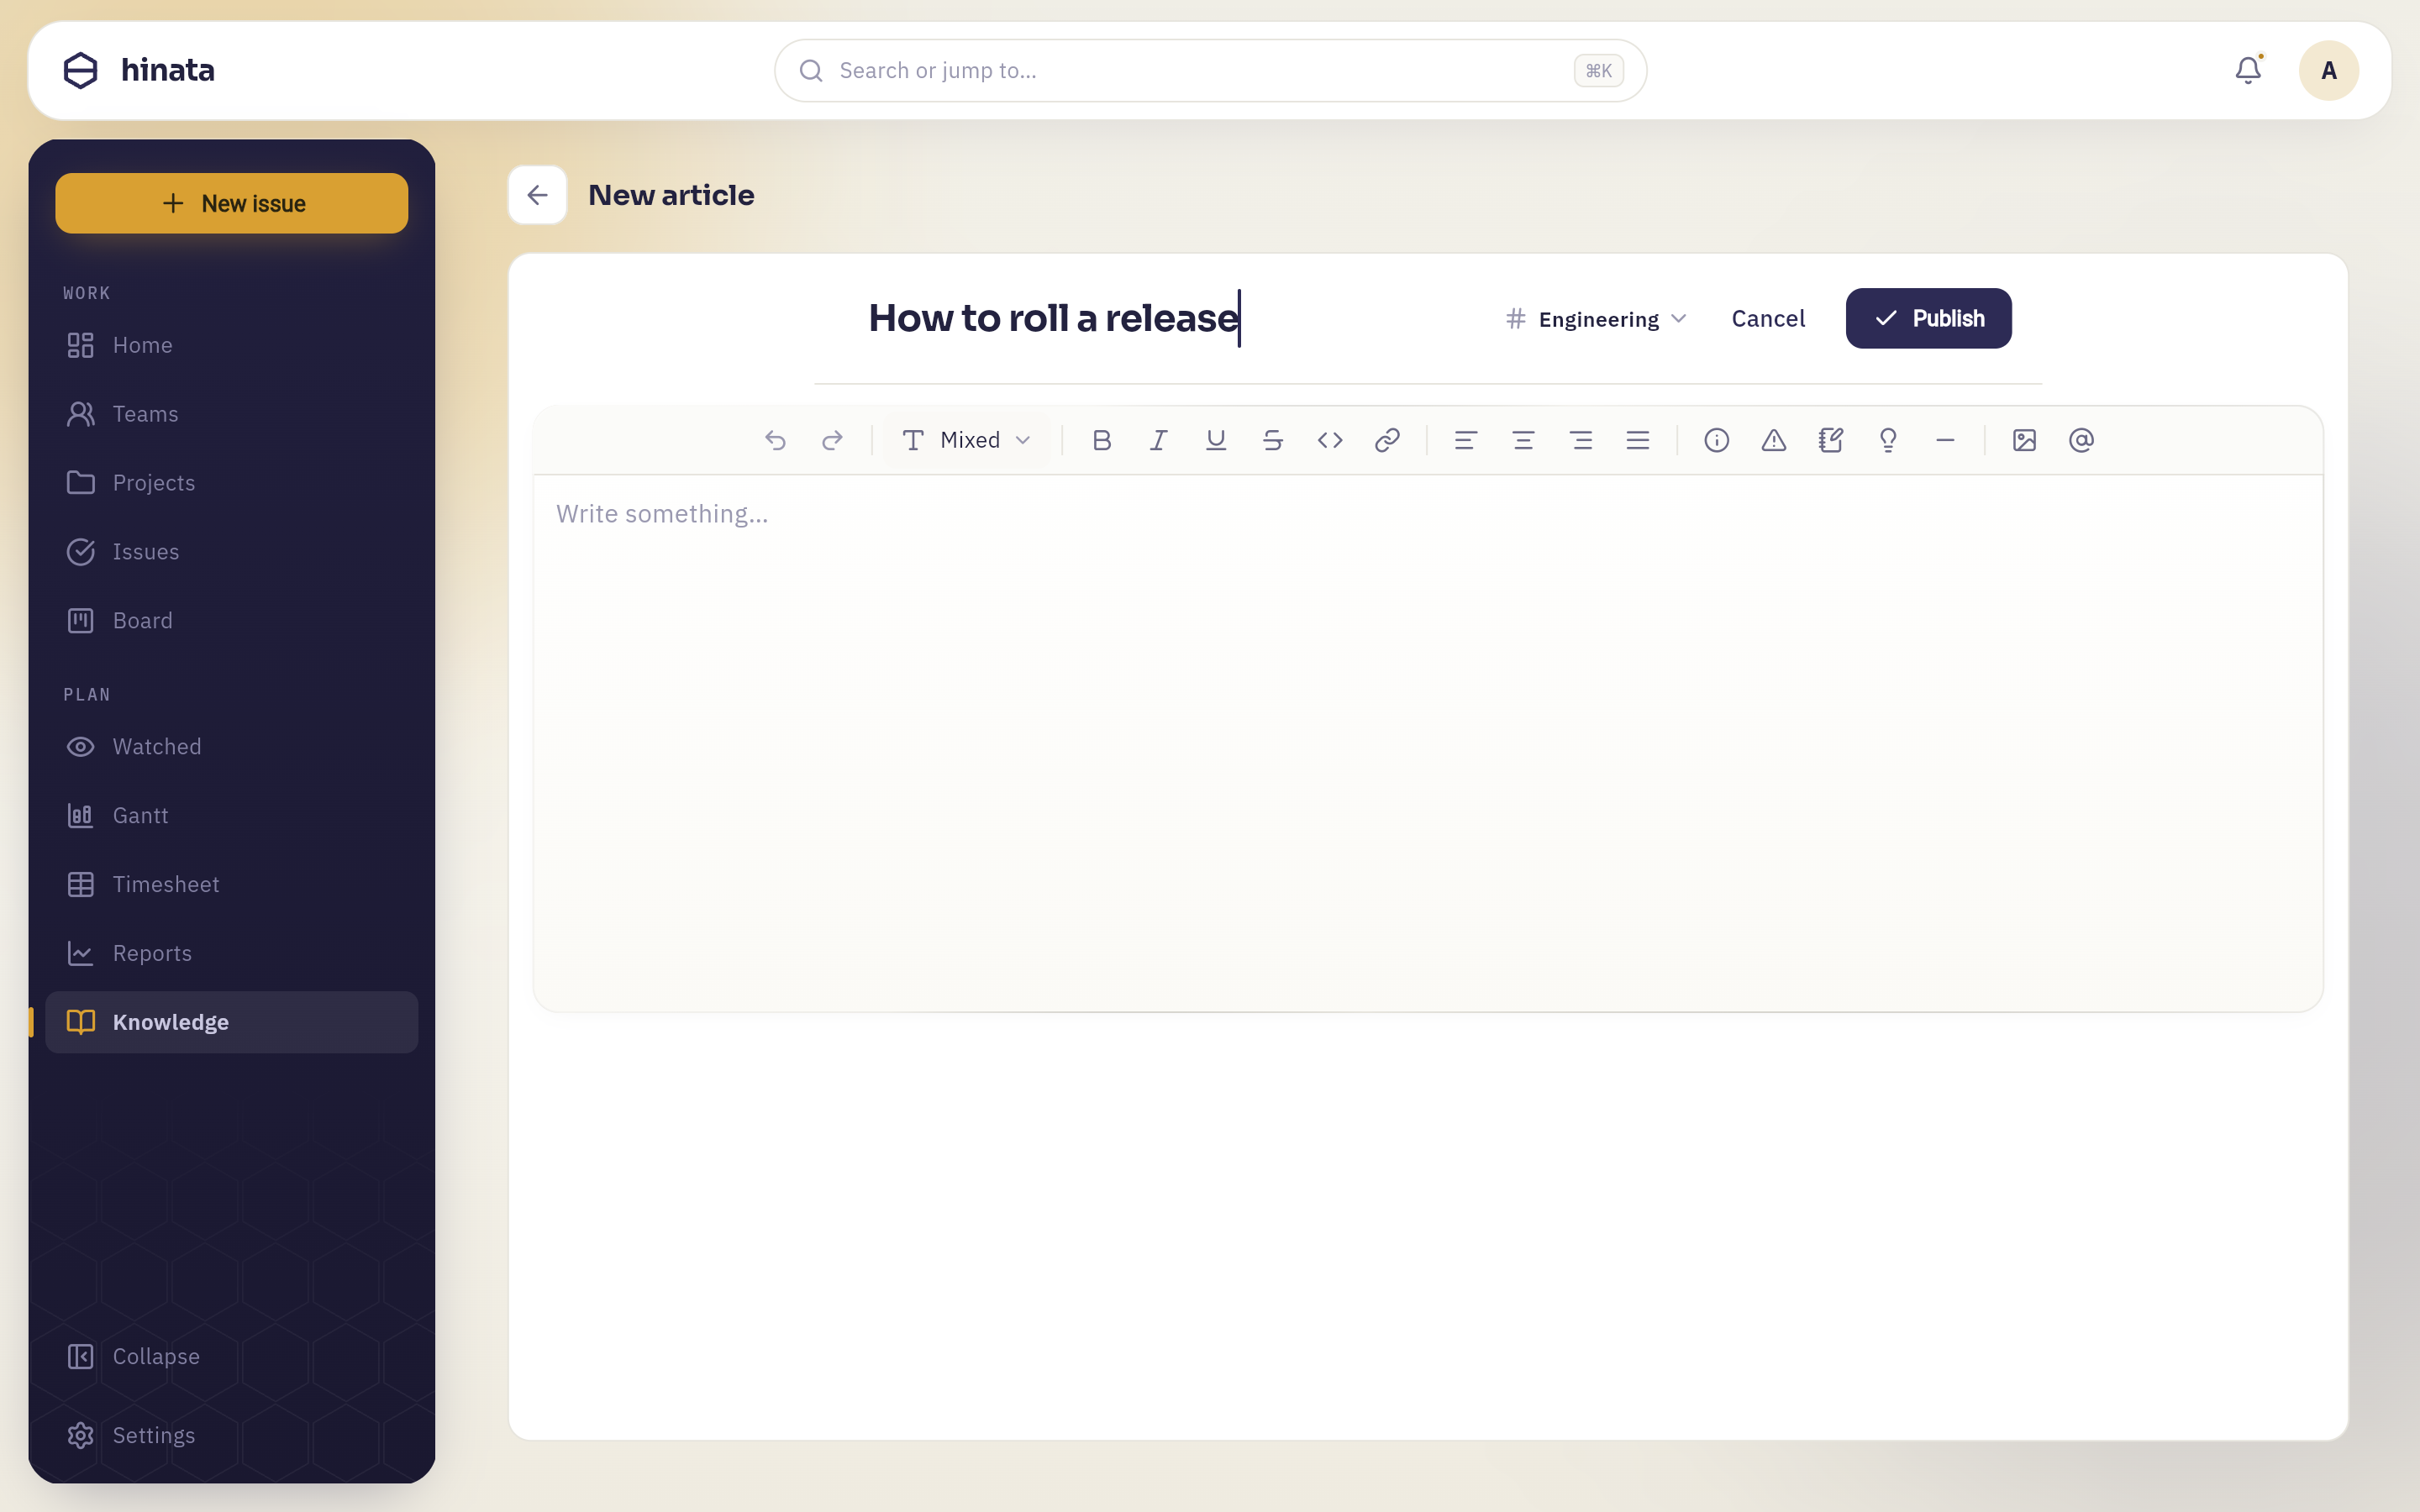This screenshot has width=2420, height=1512.
Task: Go back with the arrow button
Action: pyautogui.click(x=538, y=195)
